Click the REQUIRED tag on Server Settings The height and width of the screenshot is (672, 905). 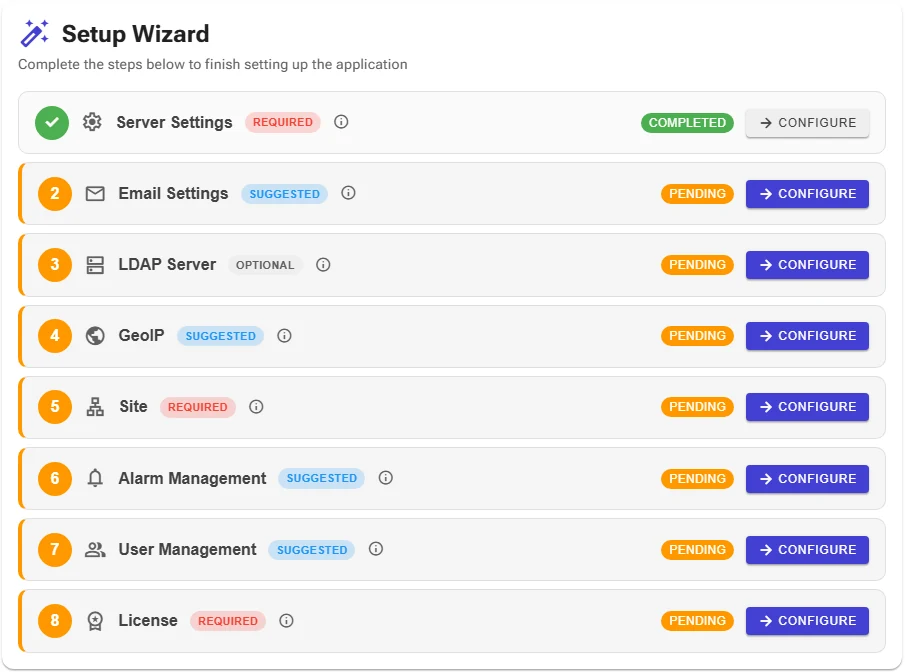click(x=283, y=122)
